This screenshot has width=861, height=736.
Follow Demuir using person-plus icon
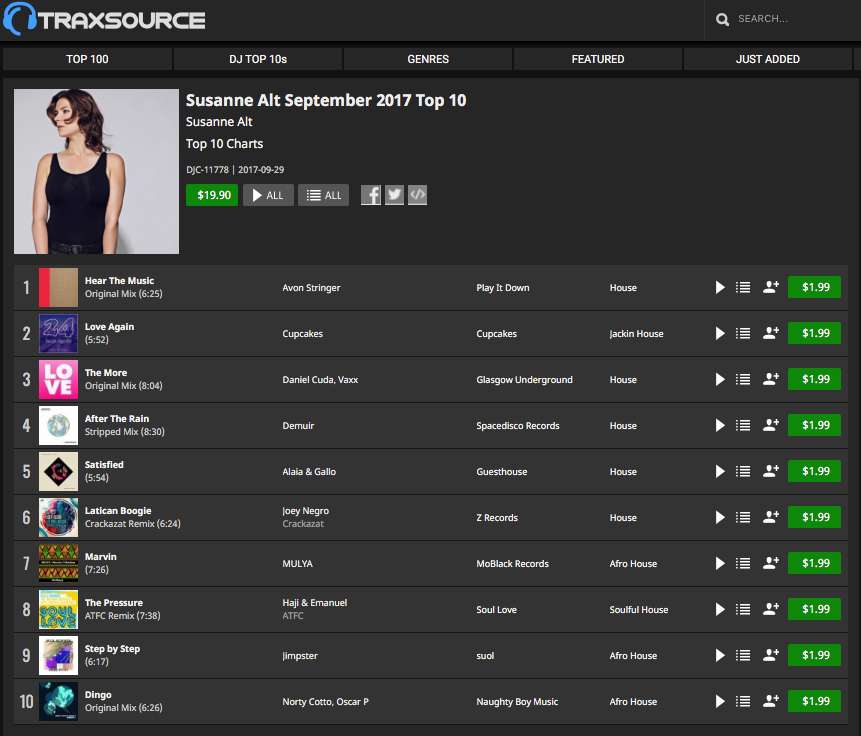[771, 425]
